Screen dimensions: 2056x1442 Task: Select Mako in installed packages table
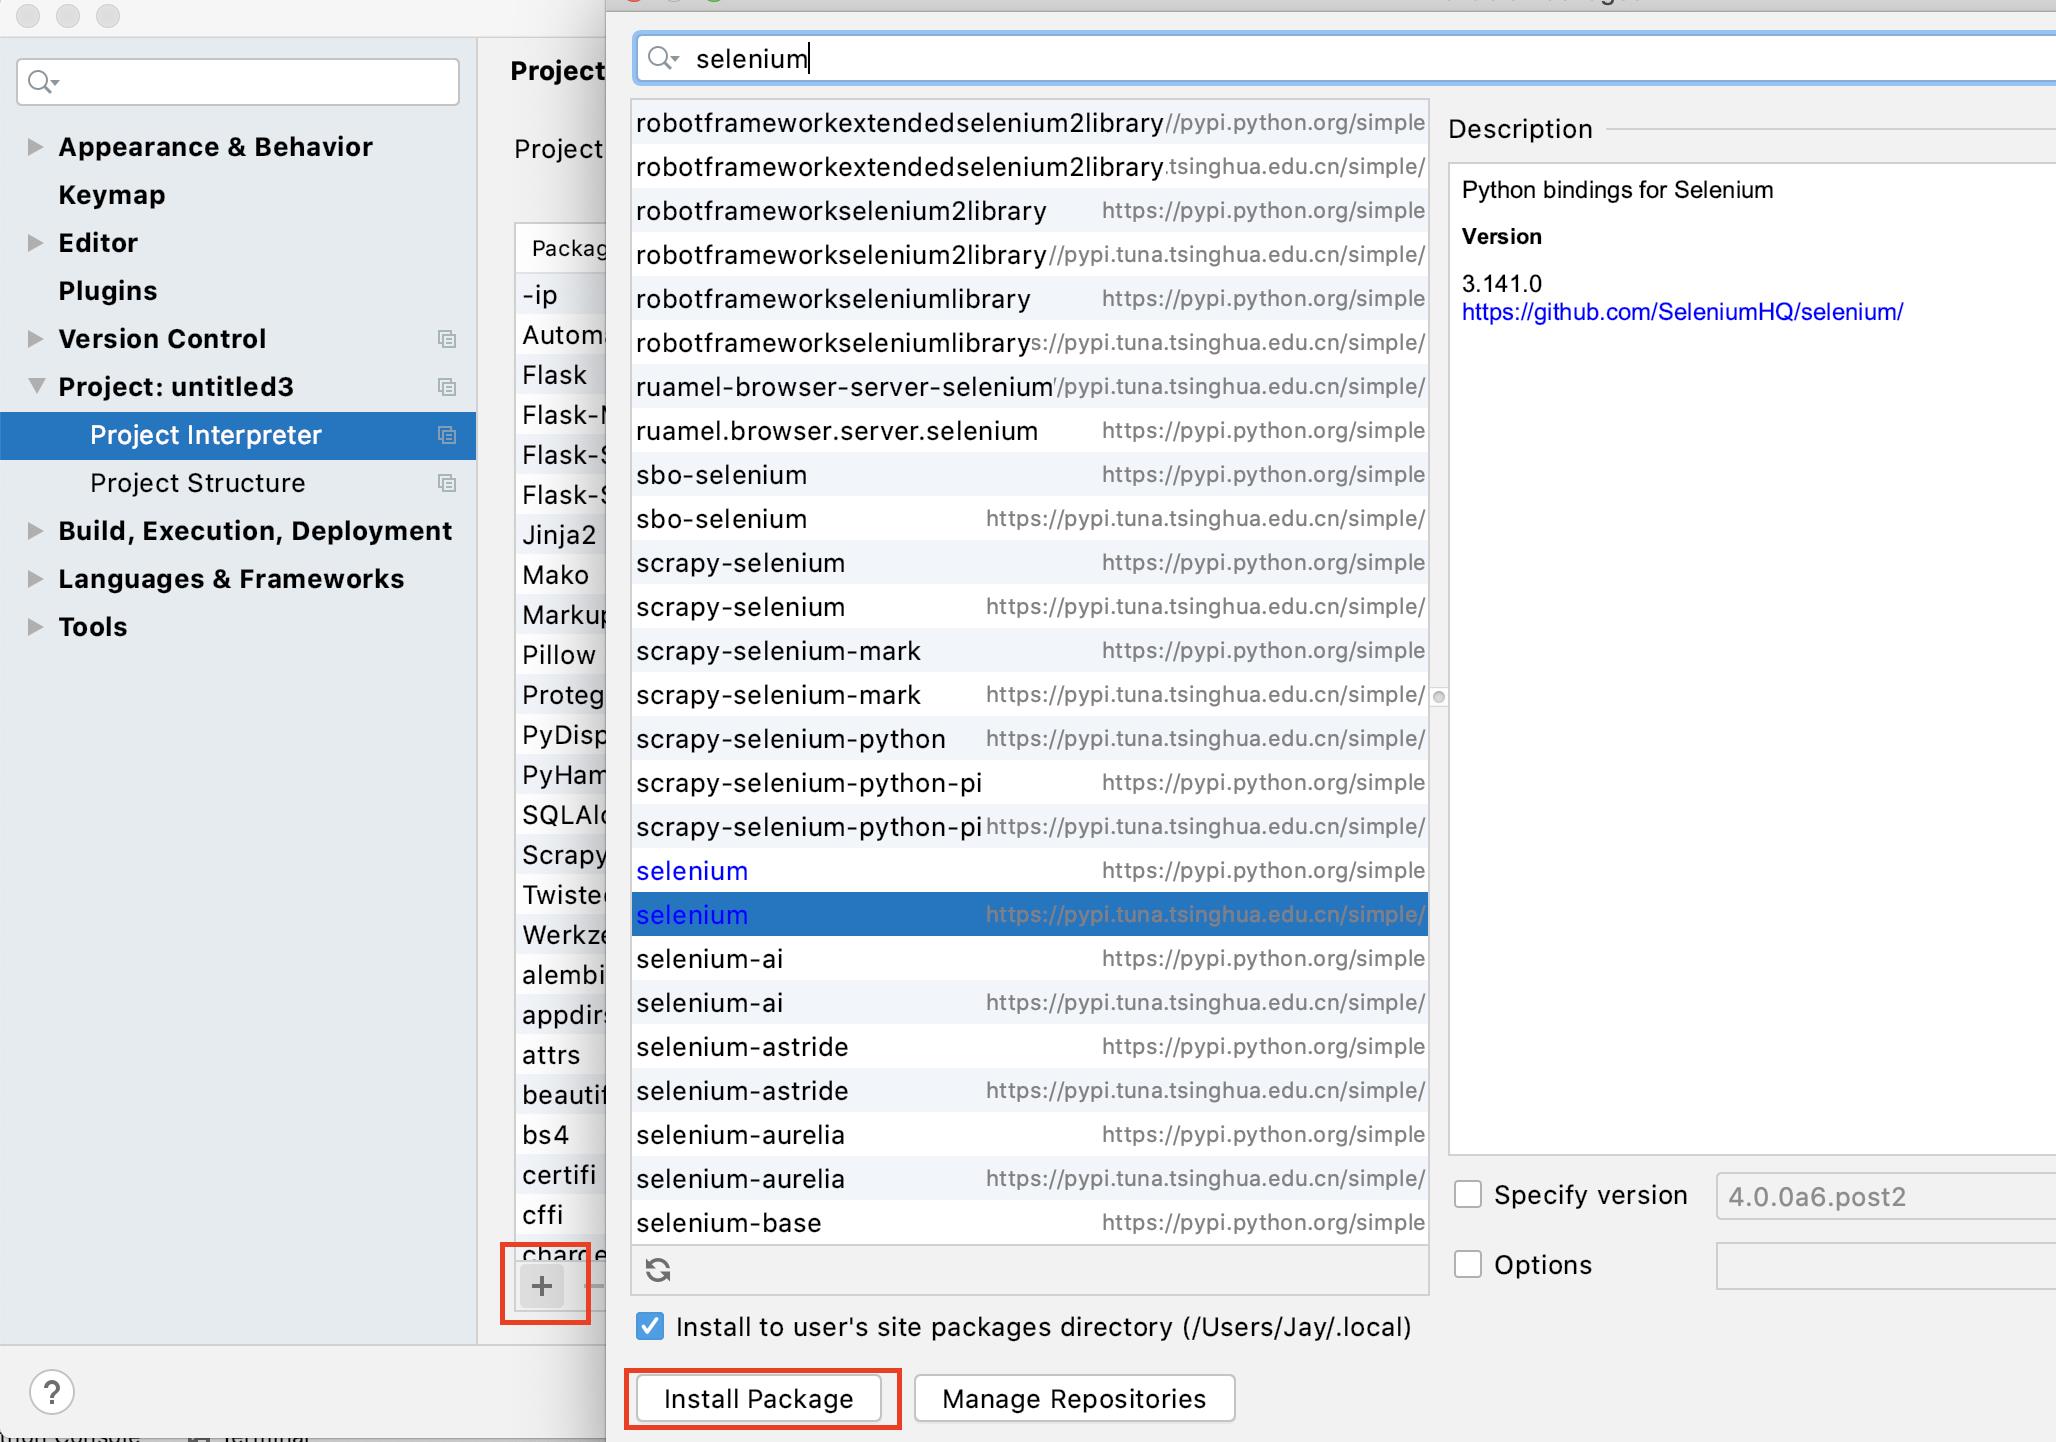tap(561, 575)
